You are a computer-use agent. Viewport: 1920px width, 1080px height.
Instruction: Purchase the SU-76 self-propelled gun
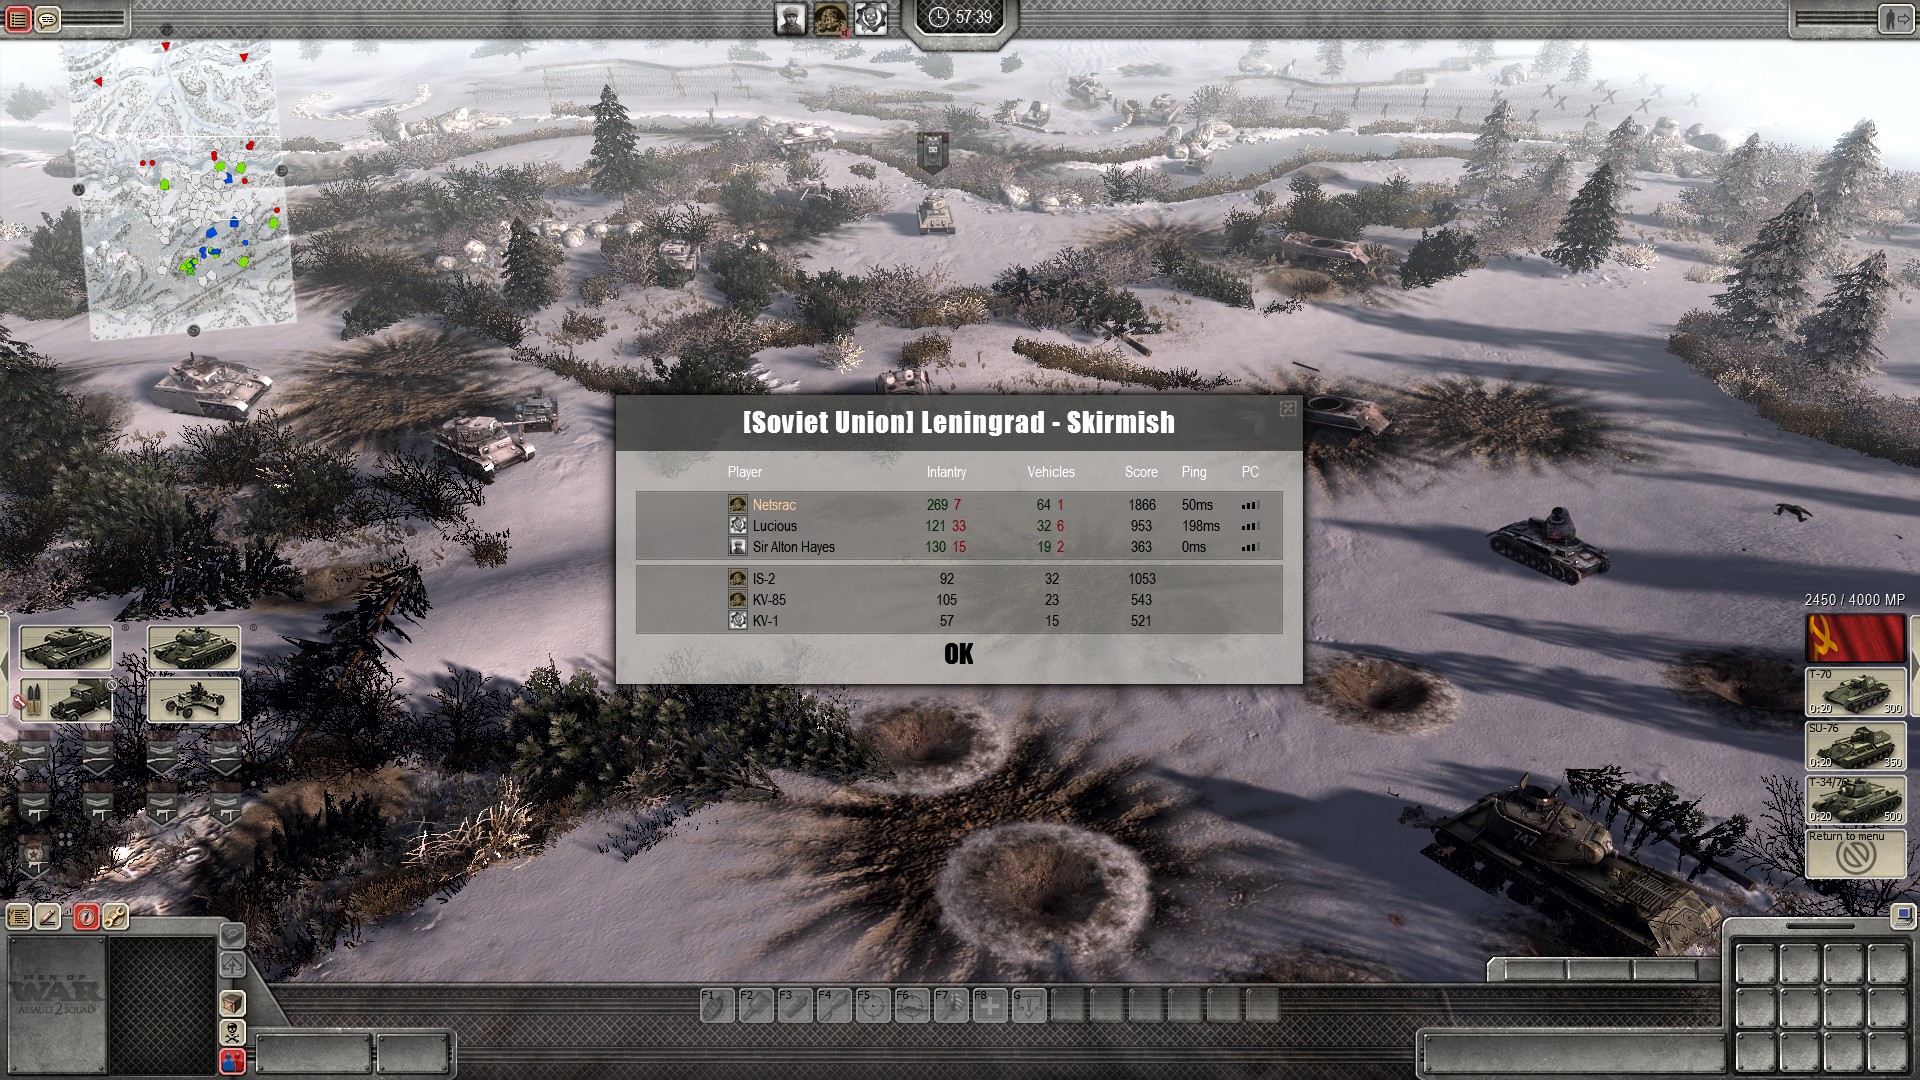(x=1855, y=746)
